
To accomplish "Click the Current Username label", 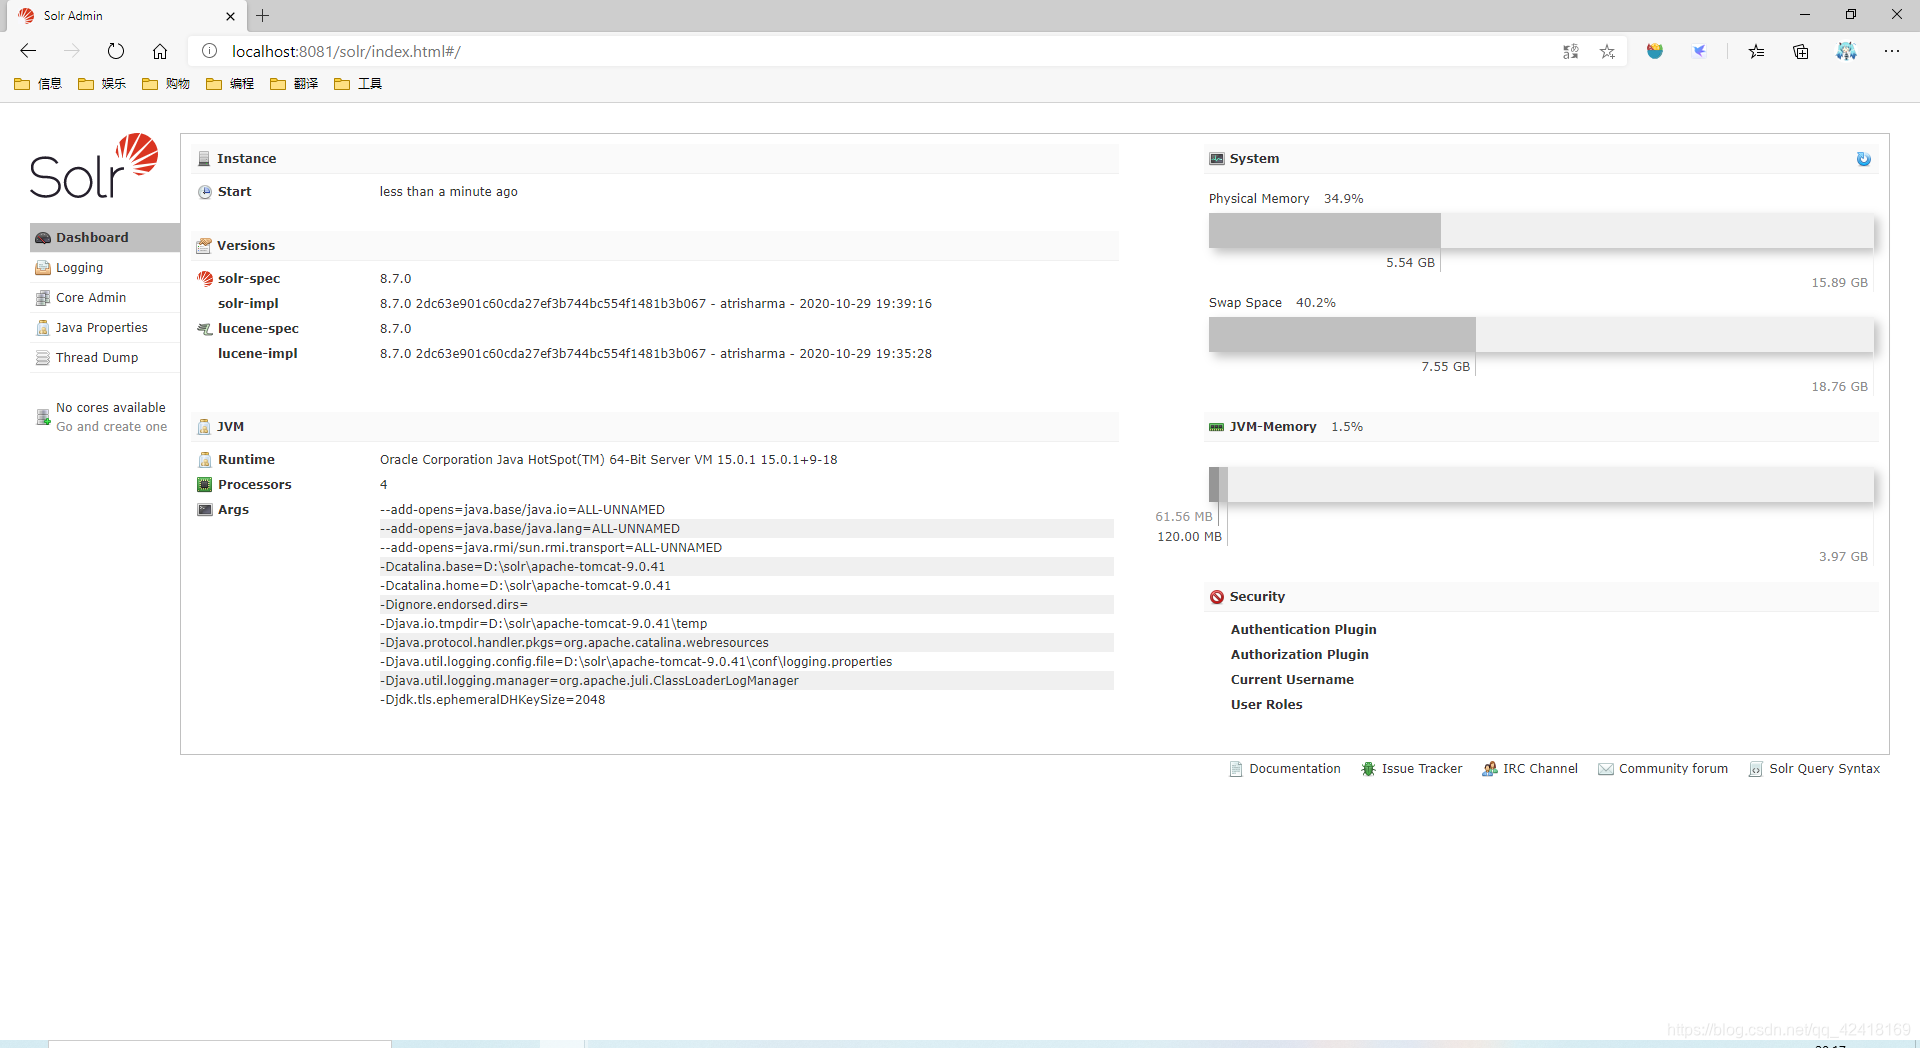I will pyautogui.click(x=1292, y=679).
